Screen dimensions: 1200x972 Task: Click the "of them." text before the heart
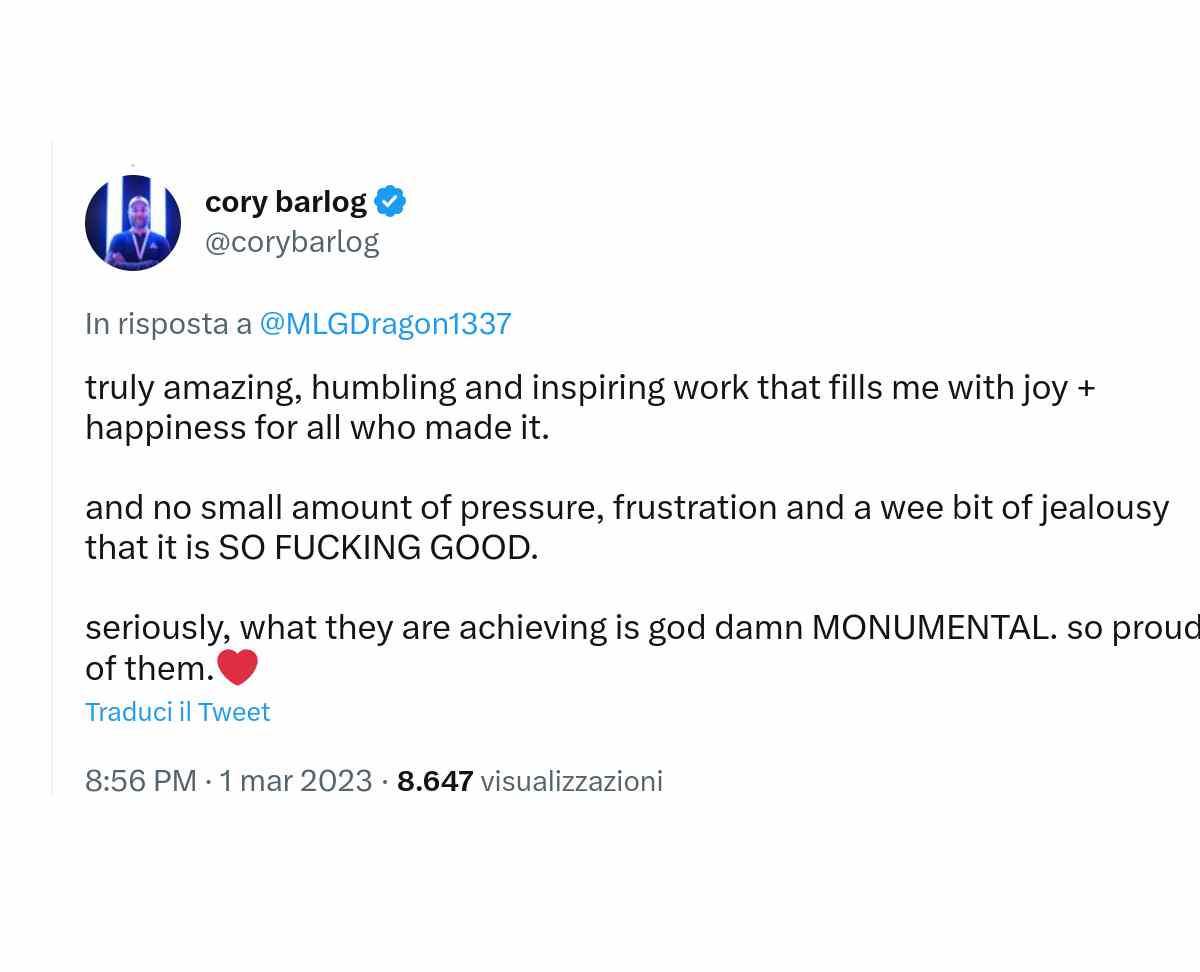coord(149,668)
